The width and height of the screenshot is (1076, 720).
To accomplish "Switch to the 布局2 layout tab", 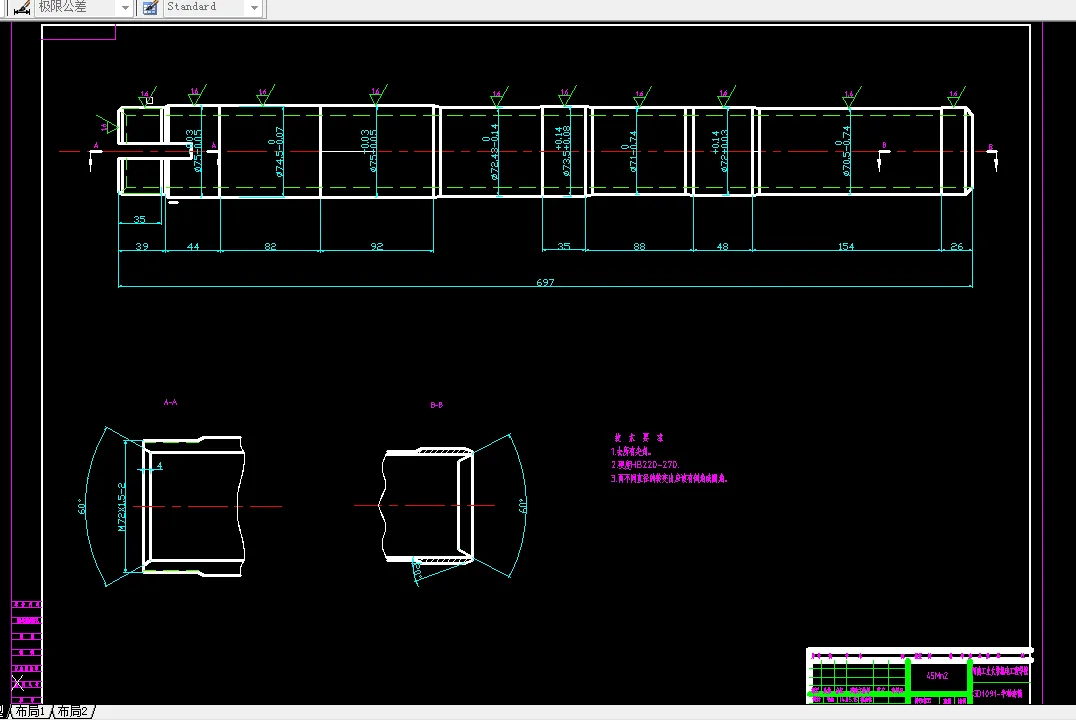I will coord(73,712).
